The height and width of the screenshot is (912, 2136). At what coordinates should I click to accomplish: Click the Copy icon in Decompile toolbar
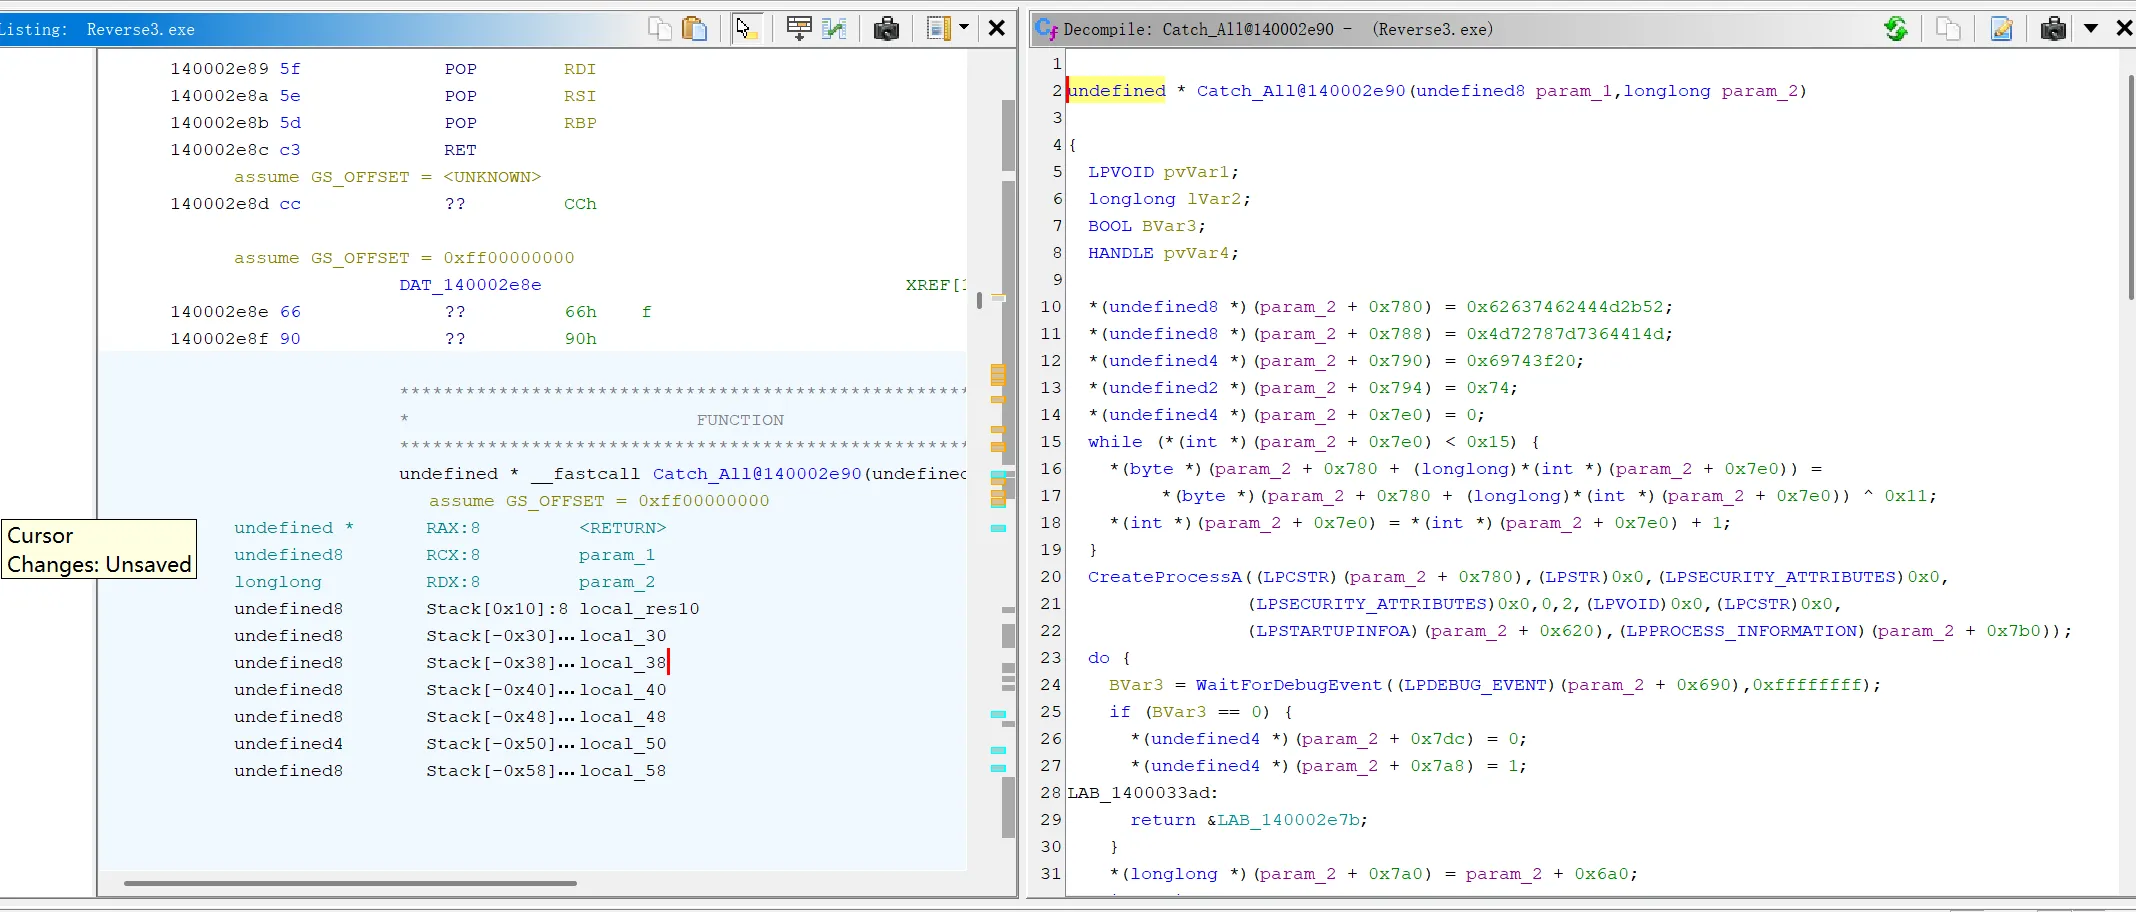[x=1948, y=28]
